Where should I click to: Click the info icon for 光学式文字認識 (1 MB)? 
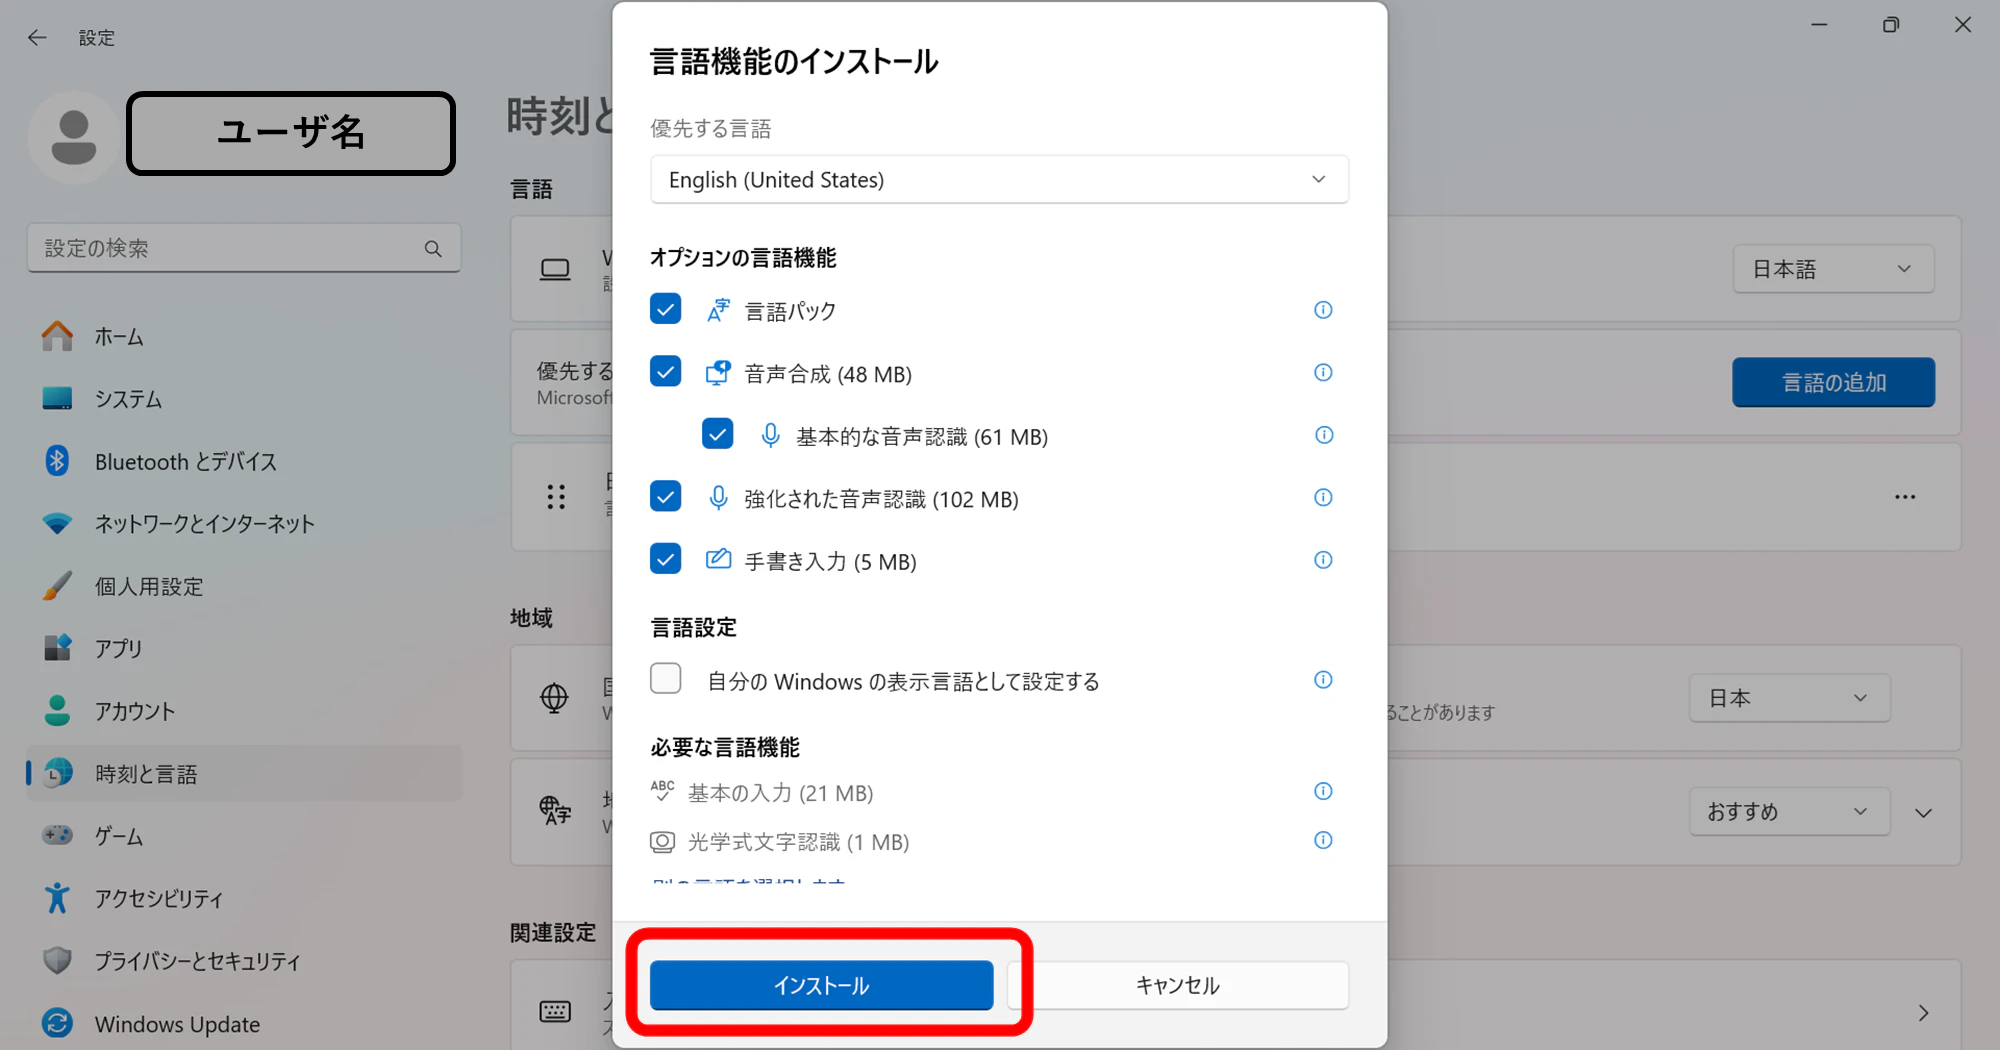point(1323,840)
